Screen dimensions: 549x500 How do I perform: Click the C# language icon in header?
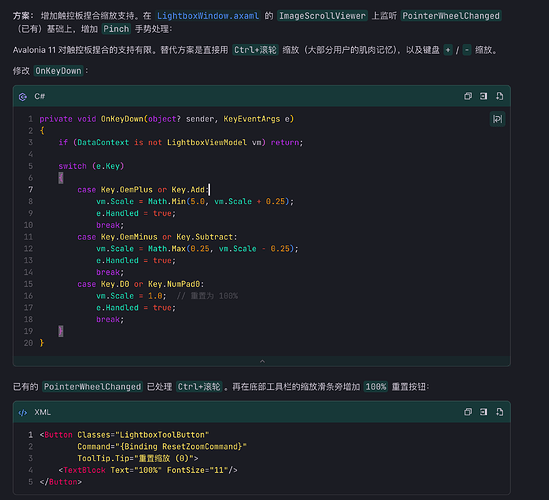(23, 97)
